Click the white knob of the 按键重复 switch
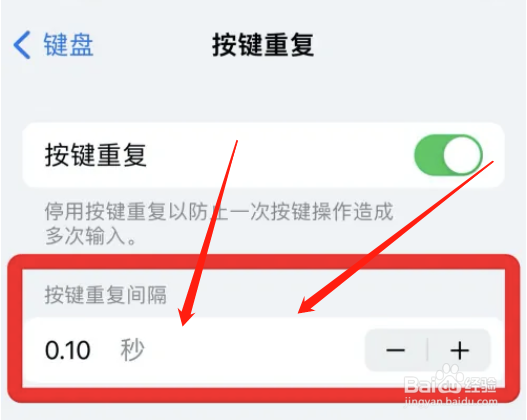 point(462,155)
